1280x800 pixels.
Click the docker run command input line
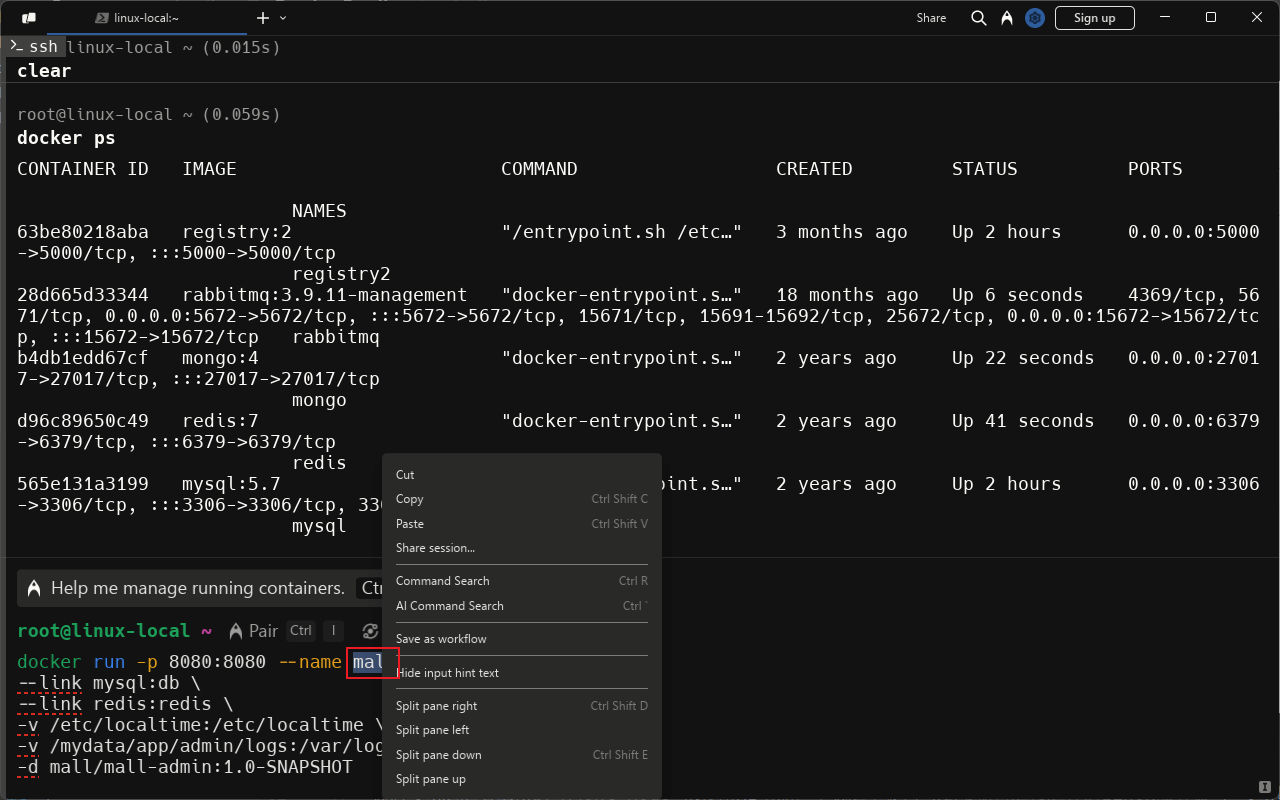180,662
